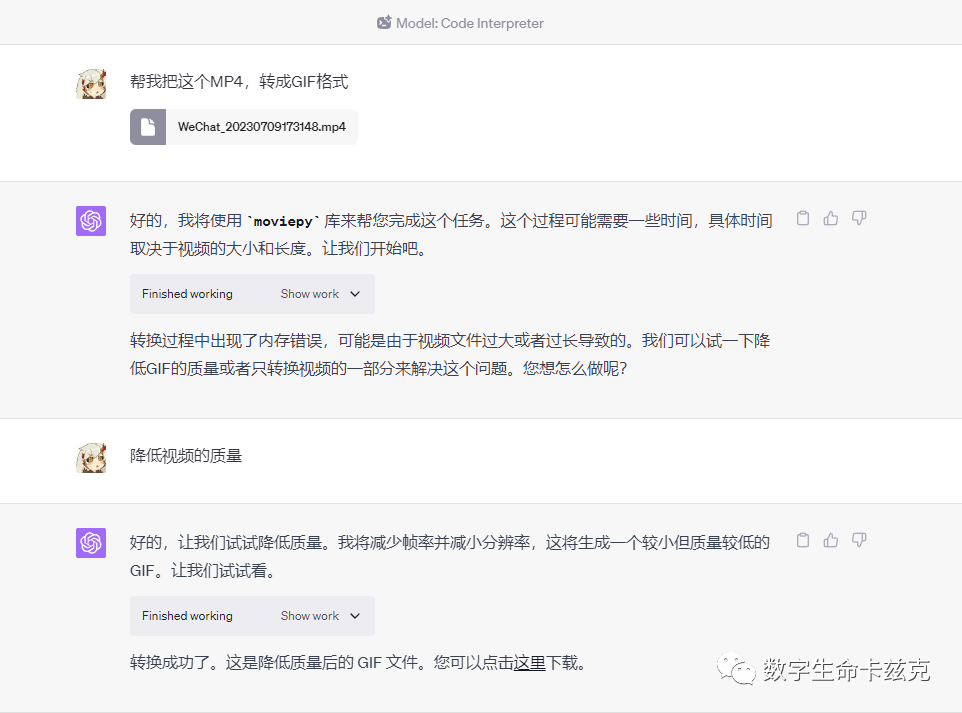Viewport: 962px width, 713px height.
Task: Like the reply about reducing frame rate
Action: click(x=831, y=540)
